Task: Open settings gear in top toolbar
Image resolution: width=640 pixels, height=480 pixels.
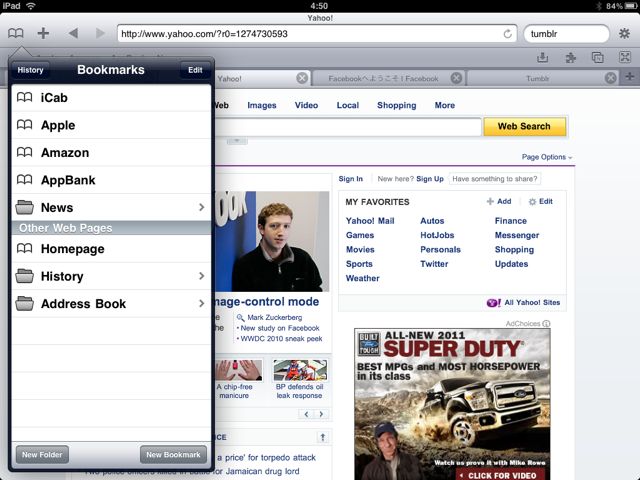Action: 624,33
